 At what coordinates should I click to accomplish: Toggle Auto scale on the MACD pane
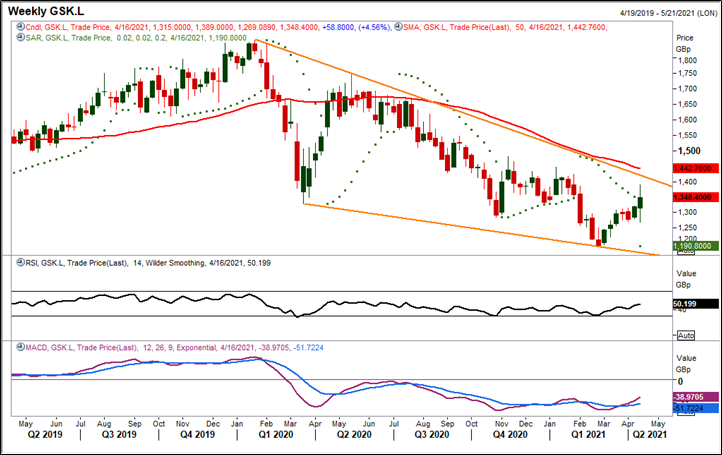pyautogui.click(x=686, y=413)
